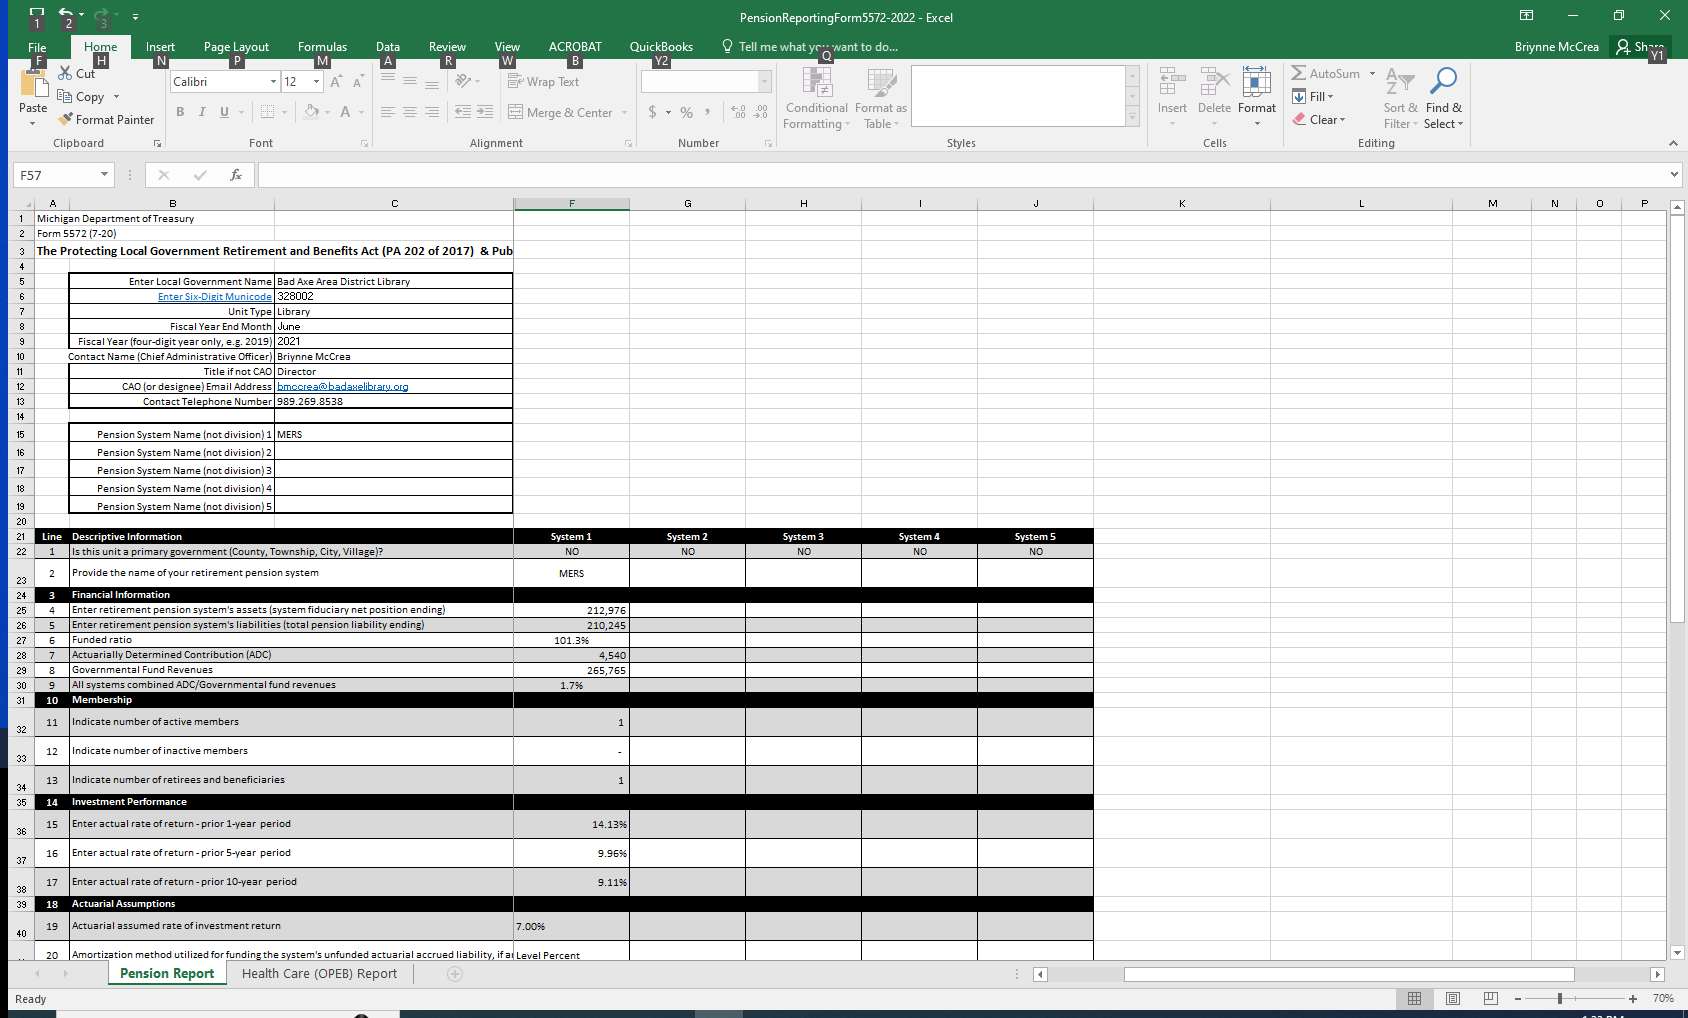This screenshot has height=1018, width=1688.
Task: Click Decrease Decimal icon
Action: coord(761,112)
